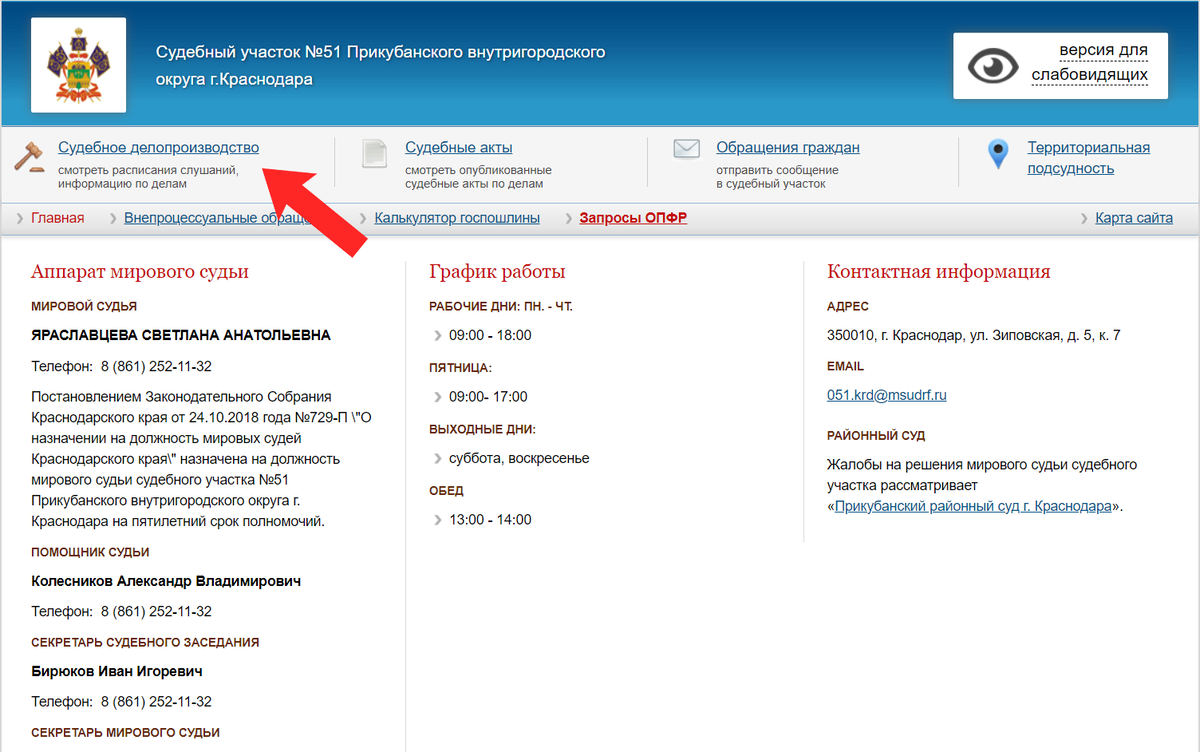The width and height of the screenshot is (1200, 752).
Task: Open Обращения граждан section
Action: (788, 148)
